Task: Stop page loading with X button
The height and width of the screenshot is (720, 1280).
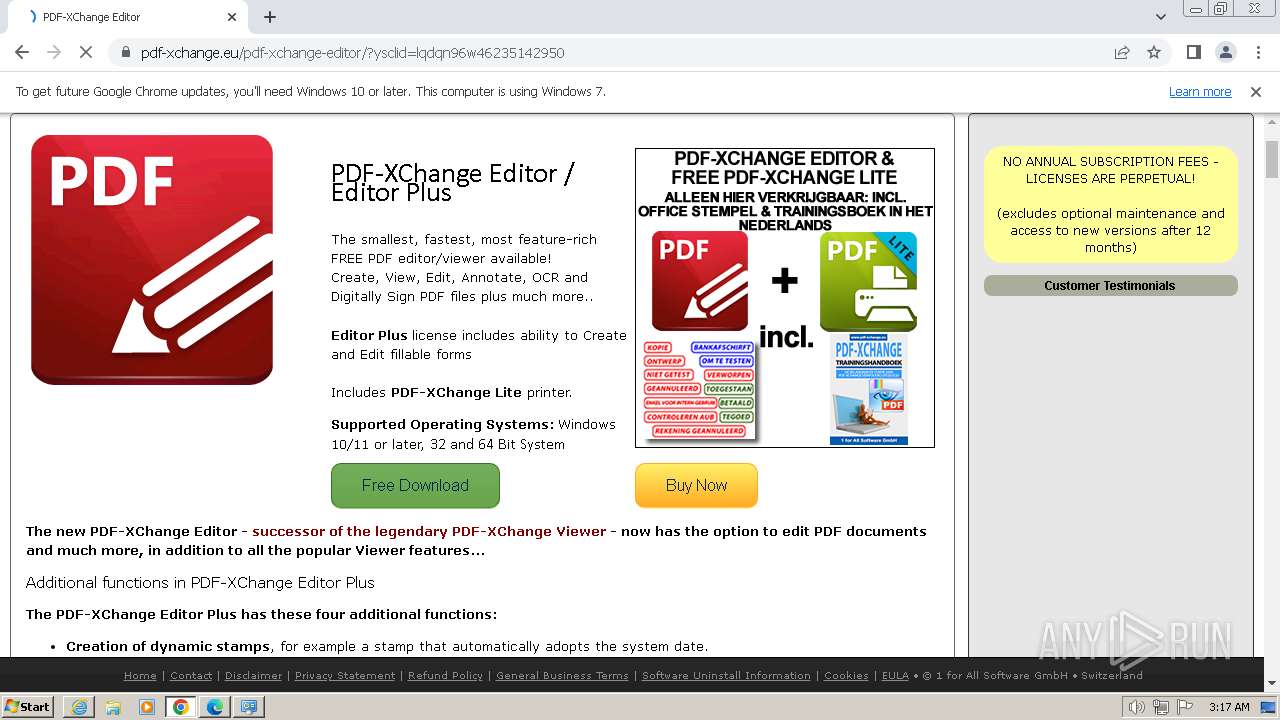Action: click(x=85, y=52)
